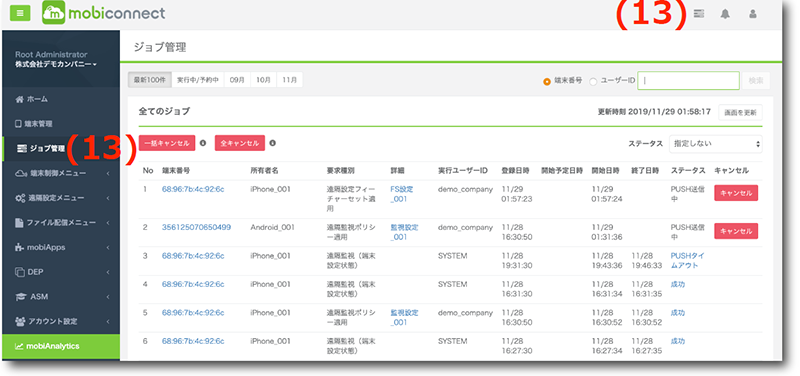This screenshot has width=800, height=376.
Task: Open device 68:96:7b:4c:92:6c in row 1
Action: click(x=193, y=189)
